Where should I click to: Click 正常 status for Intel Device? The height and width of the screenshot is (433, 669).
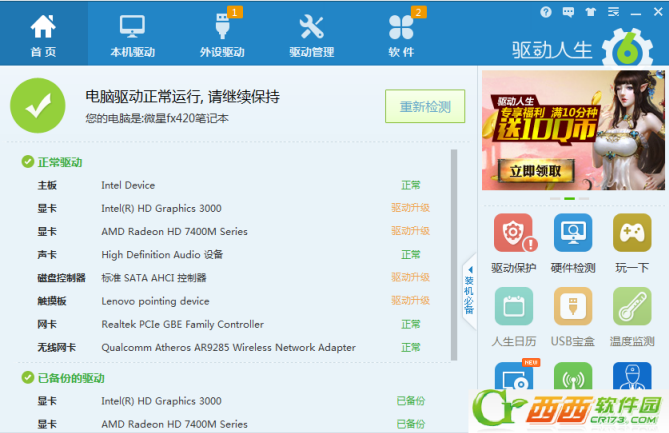tap(411, 185)
